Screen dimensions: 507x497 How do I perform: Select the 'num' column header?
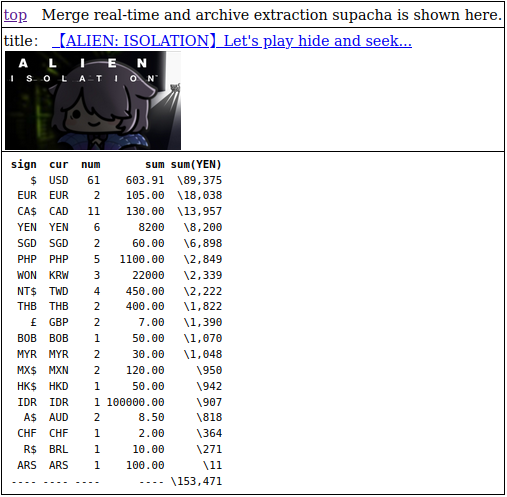91,164
